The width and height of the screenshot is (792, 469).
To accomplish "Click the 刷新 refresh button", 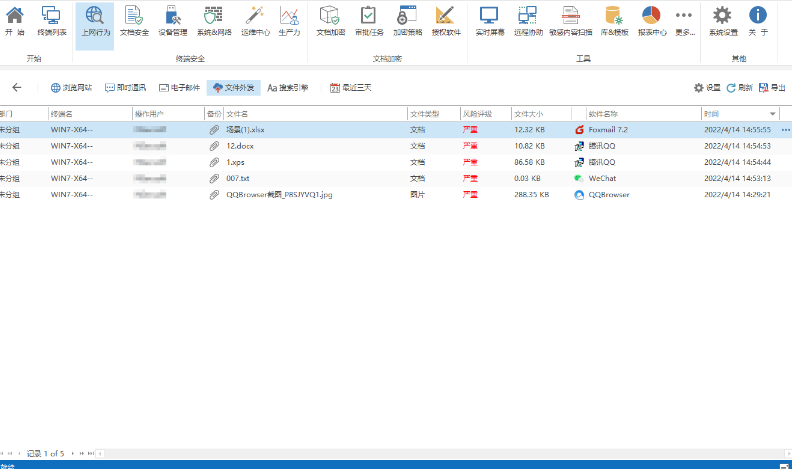I will 739,88.
